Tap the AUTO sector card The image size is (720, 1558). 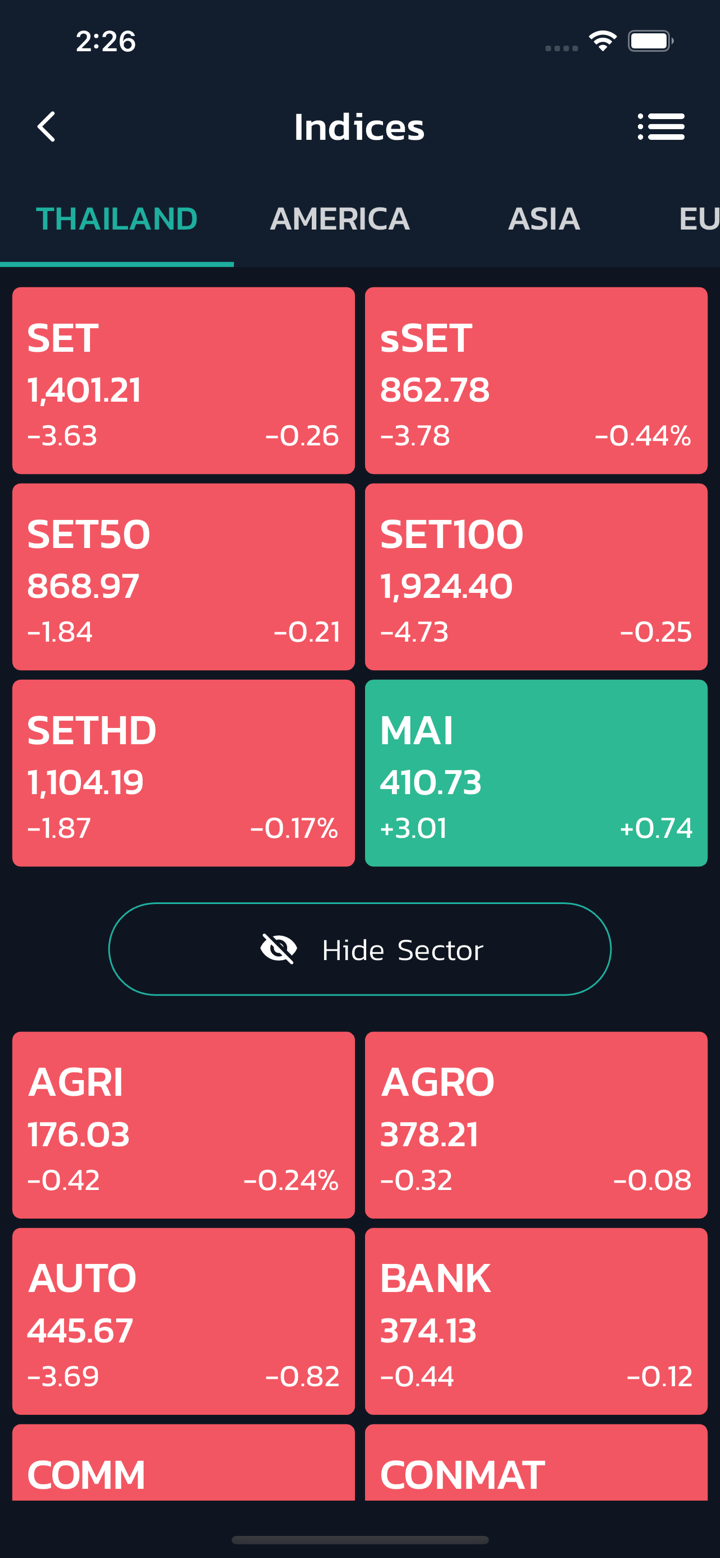click(x=183, y=1321)
